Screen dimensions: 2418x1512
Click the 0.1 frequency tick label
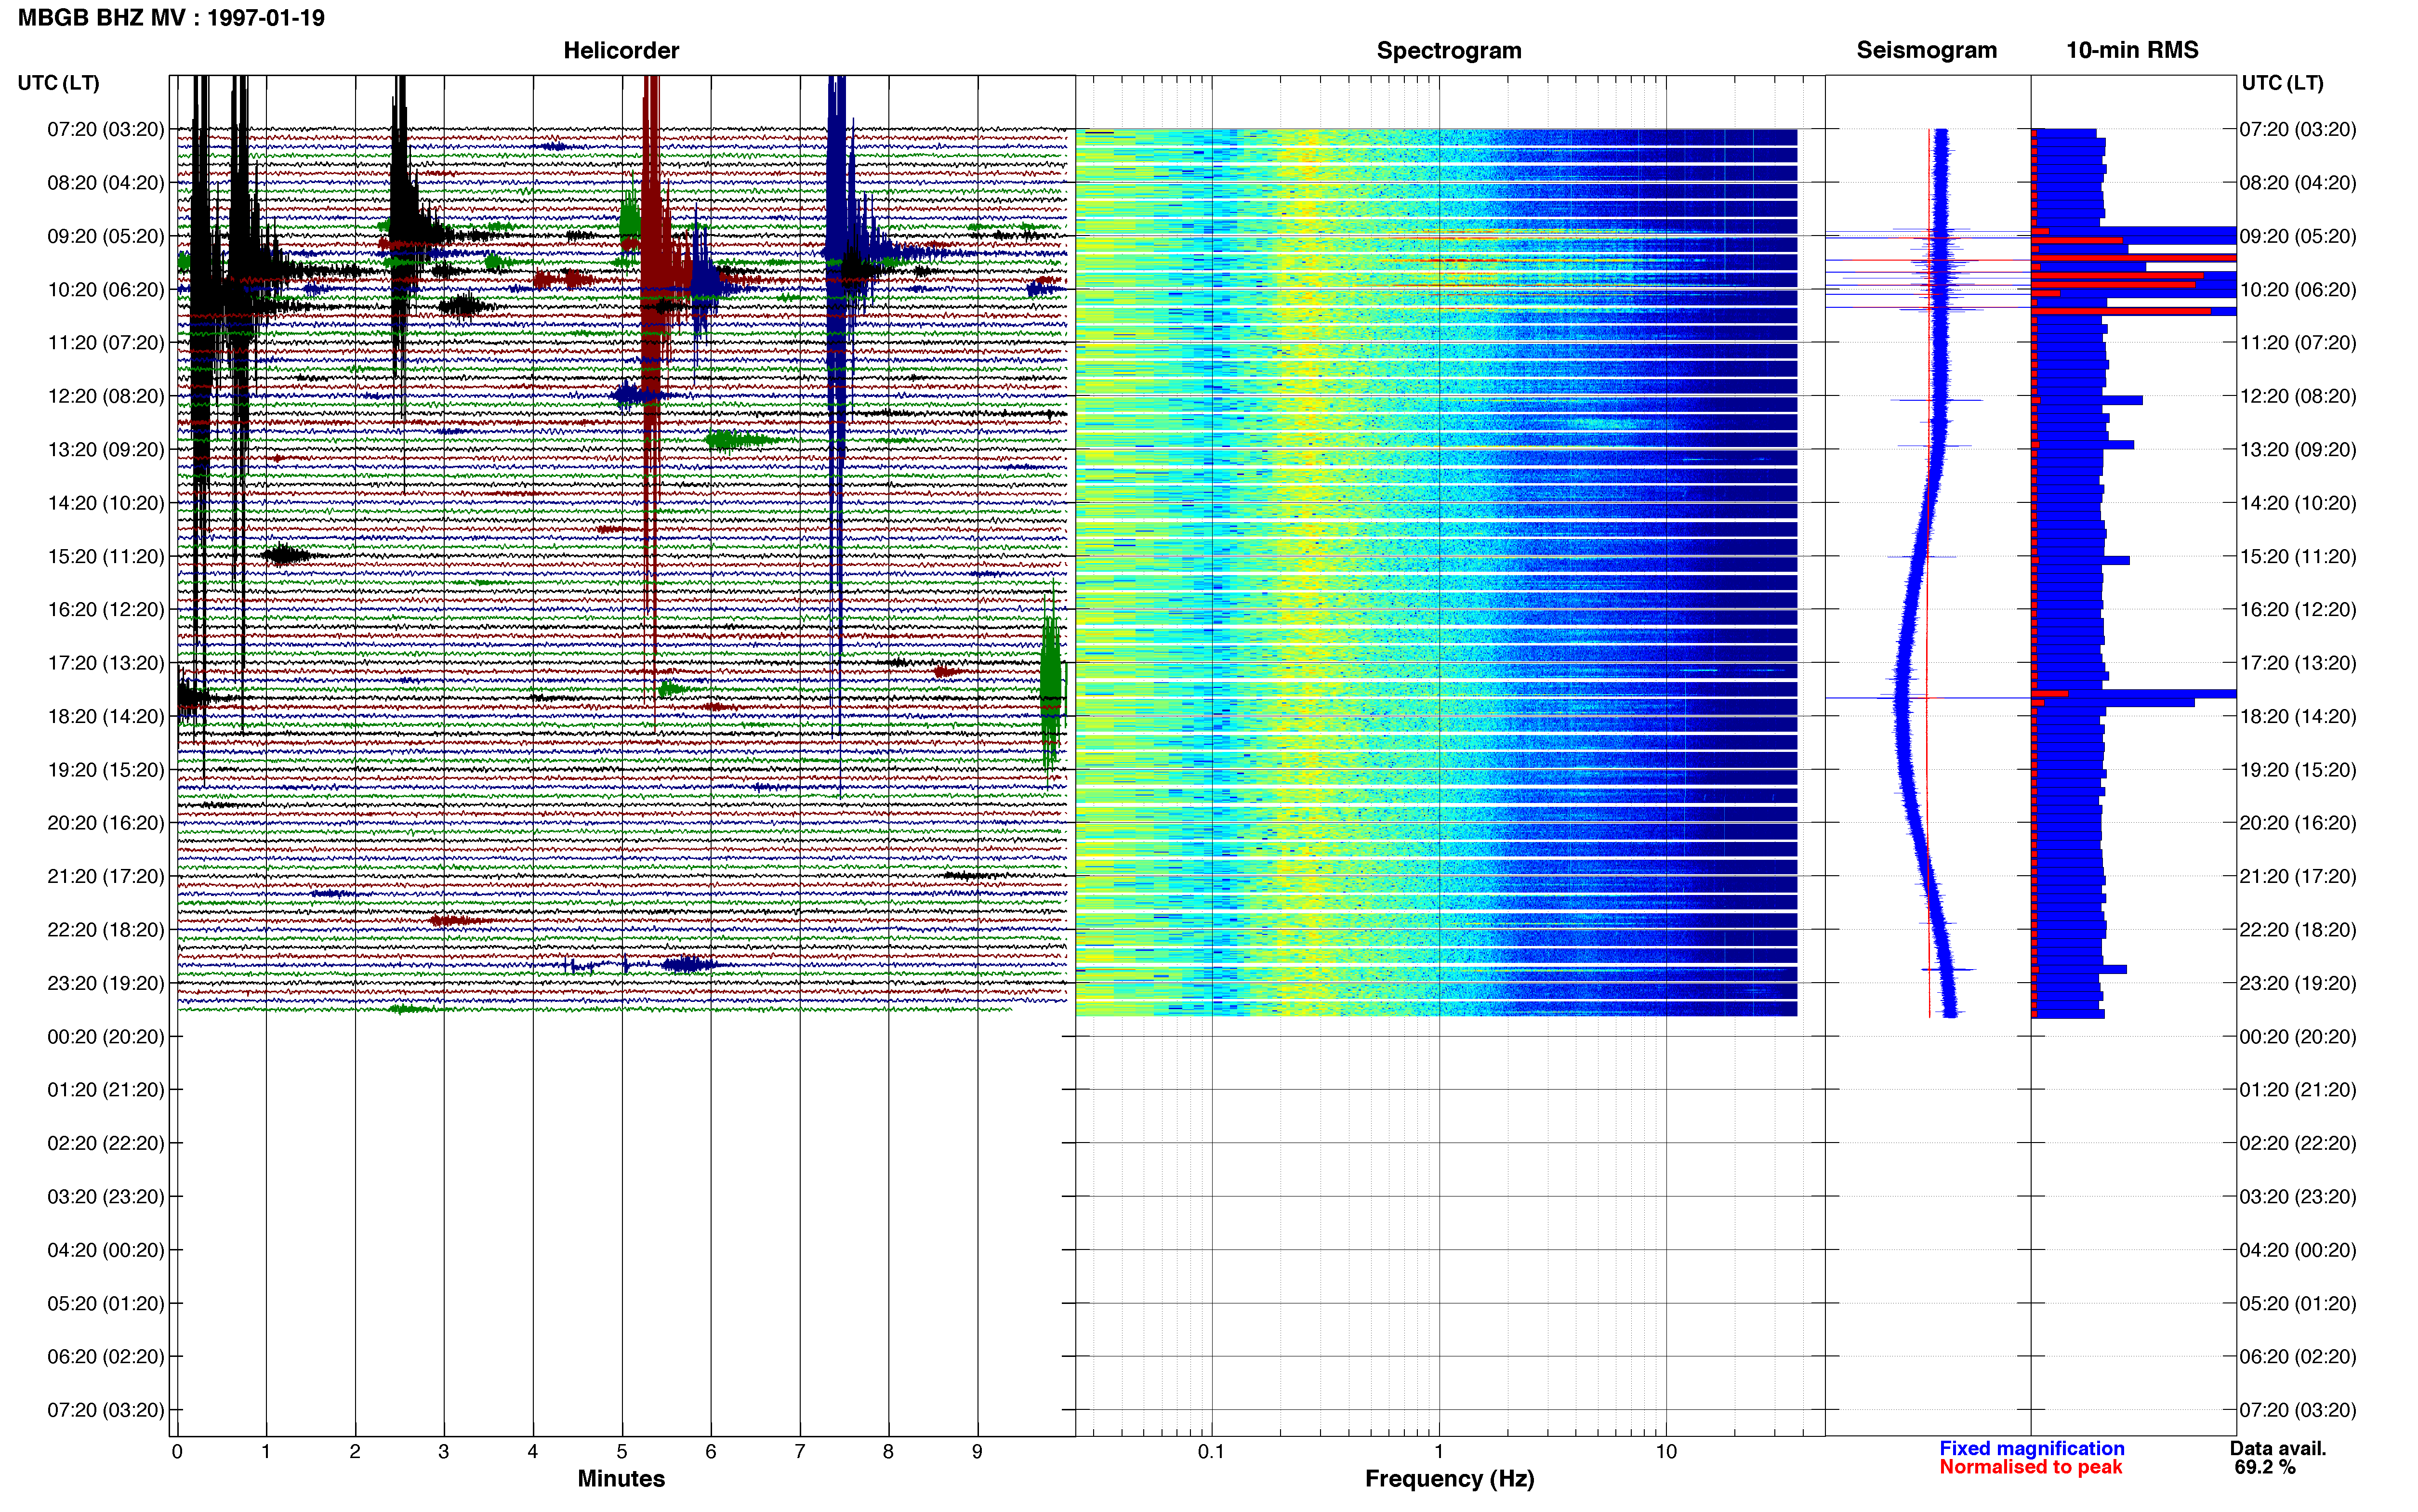point(1211,1451)
